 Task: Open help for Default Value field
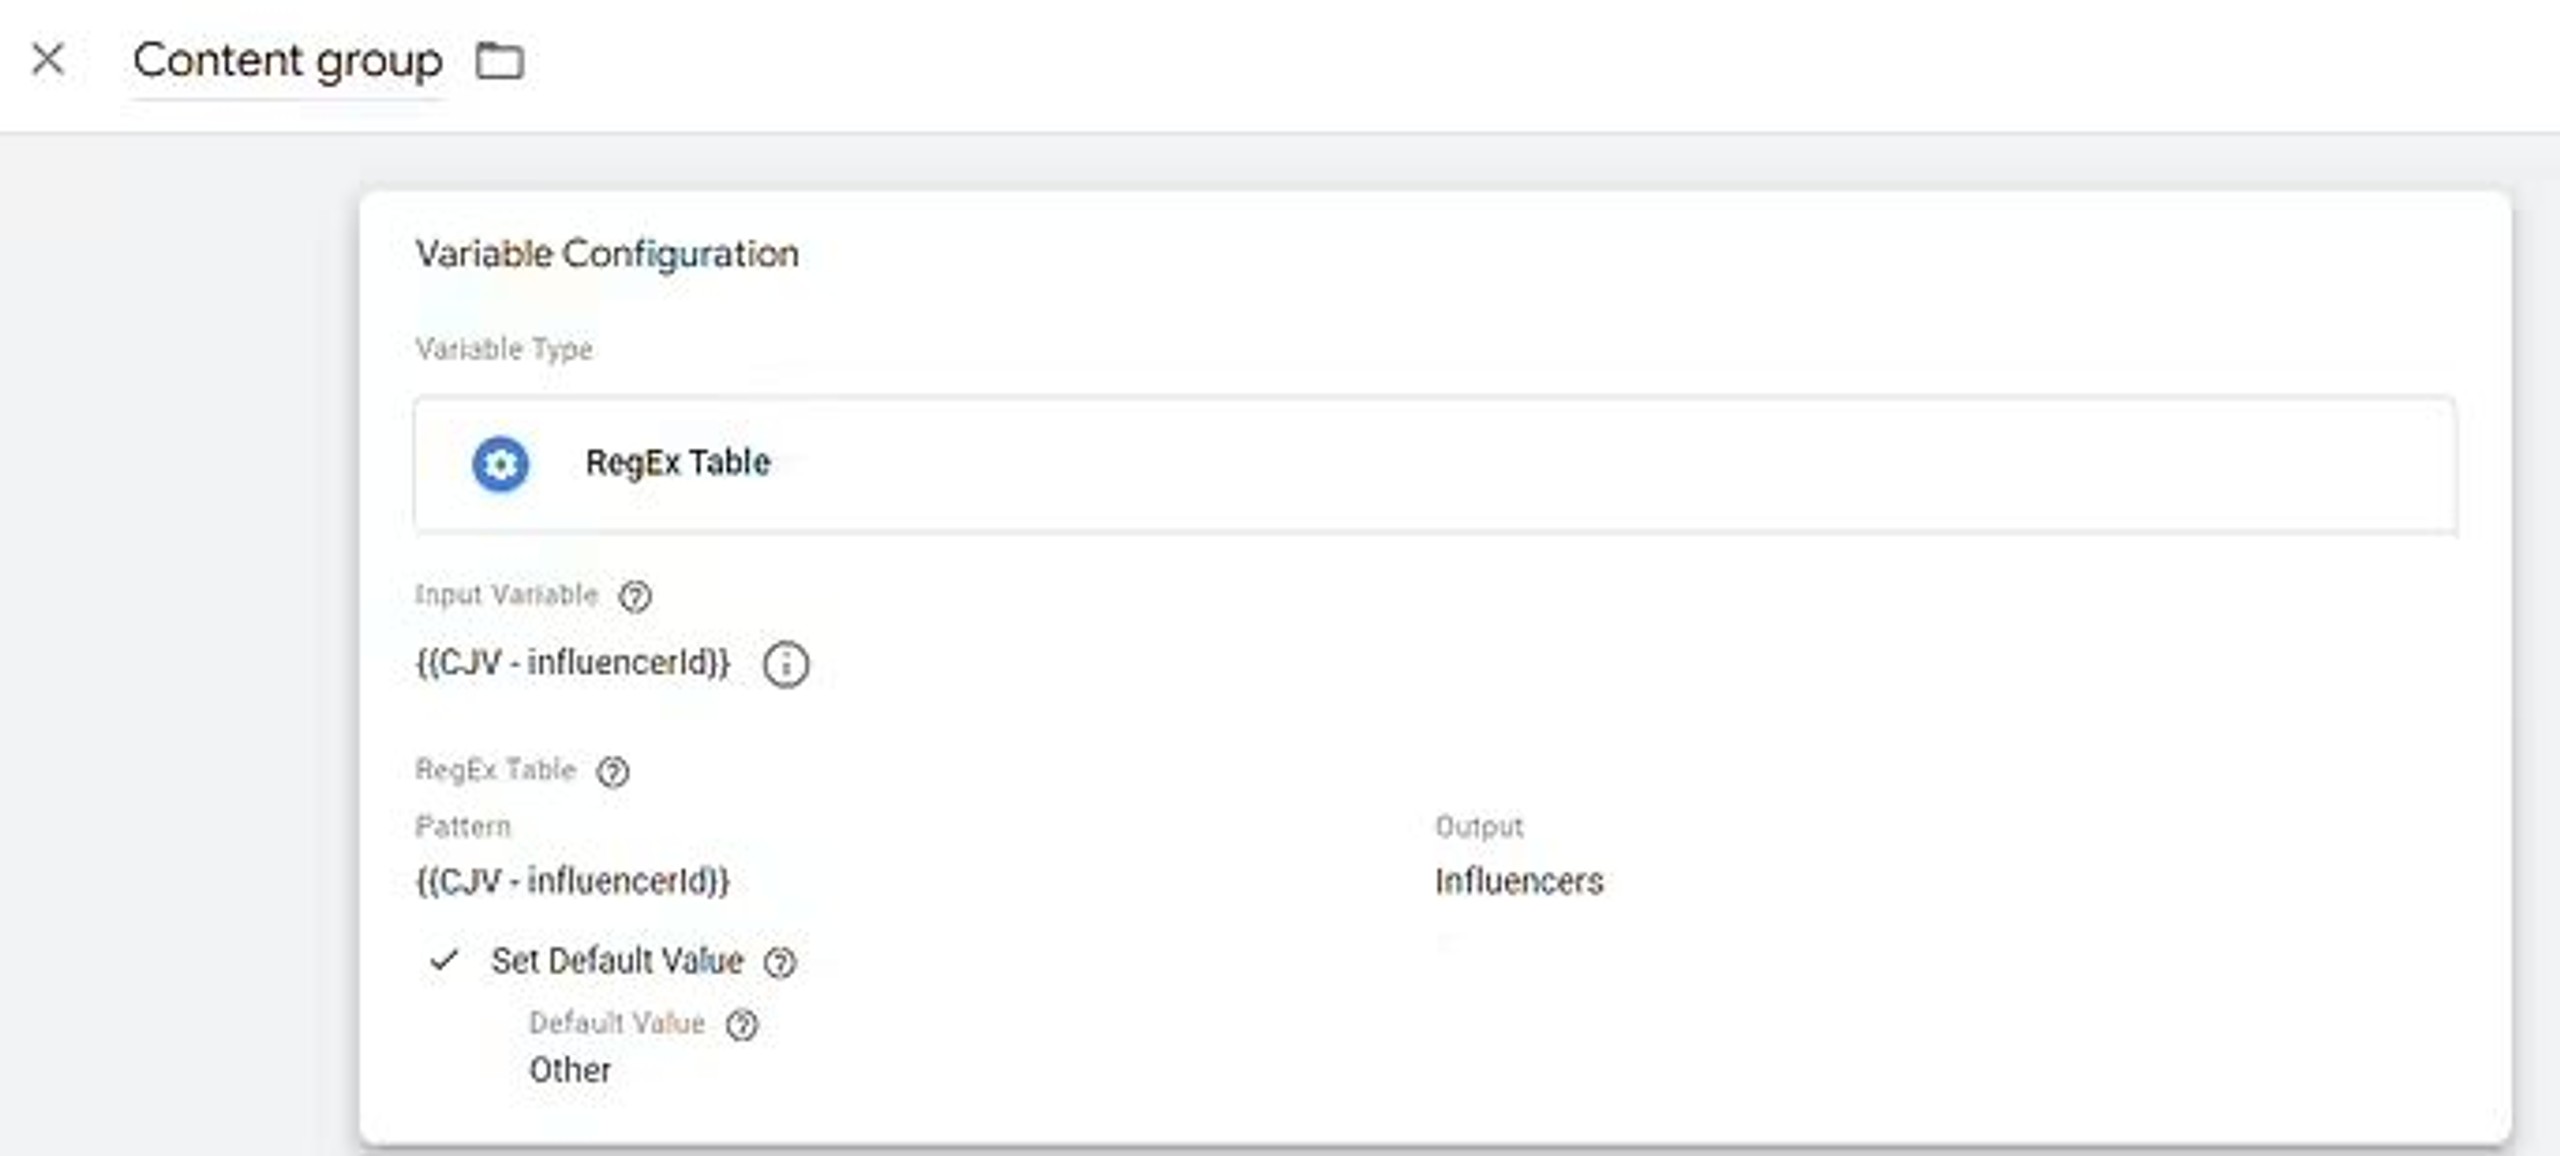(x=742, y=1025)
